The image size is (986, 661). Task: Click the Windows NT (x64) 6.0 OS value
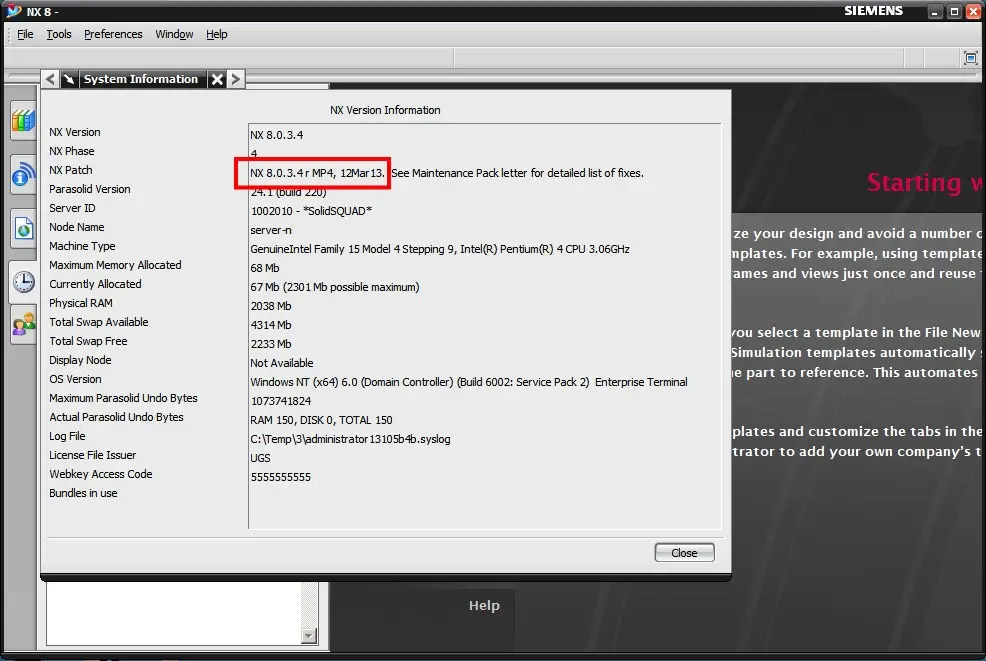pos(468,382)
